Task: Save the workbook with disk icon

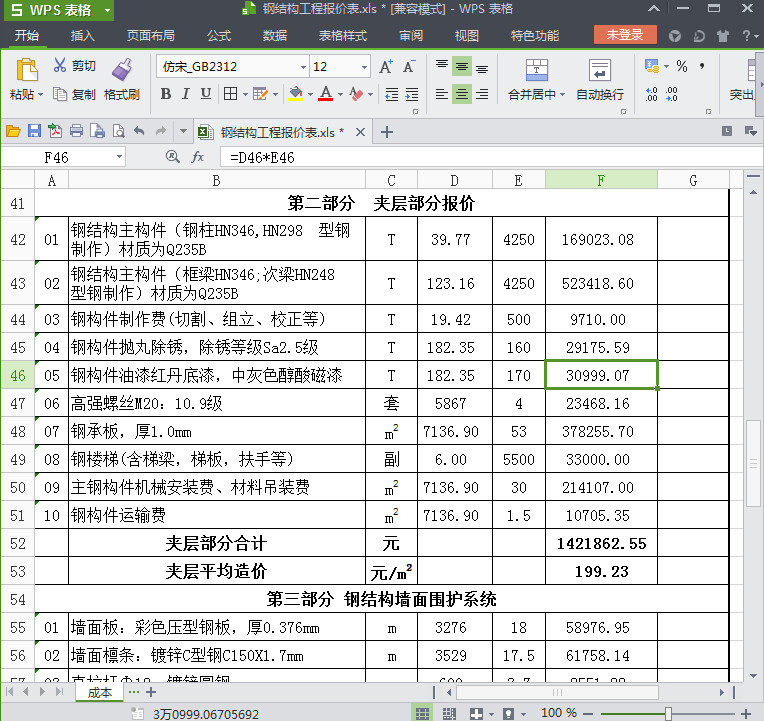Action: point(34,131)
